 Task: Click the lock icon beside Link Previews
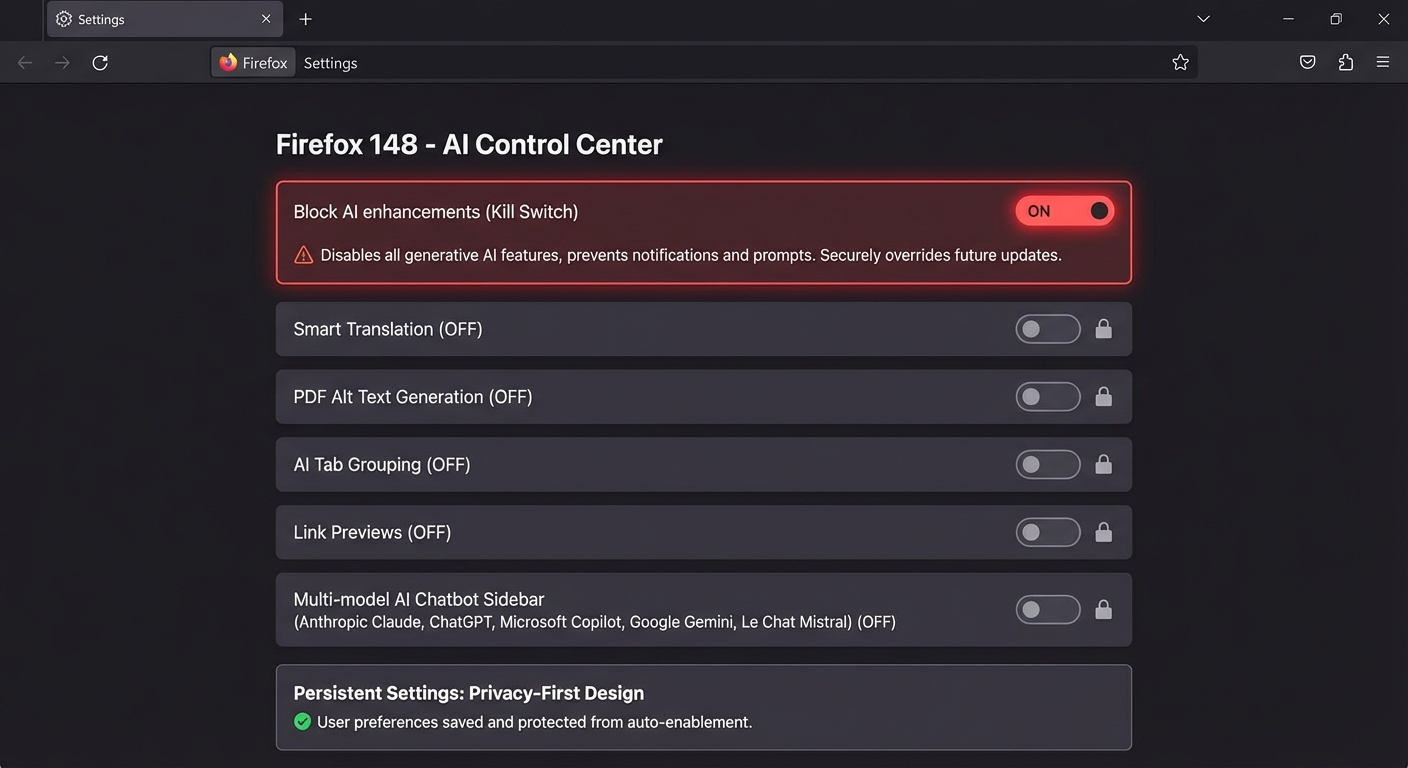(x=1103, y=532)
